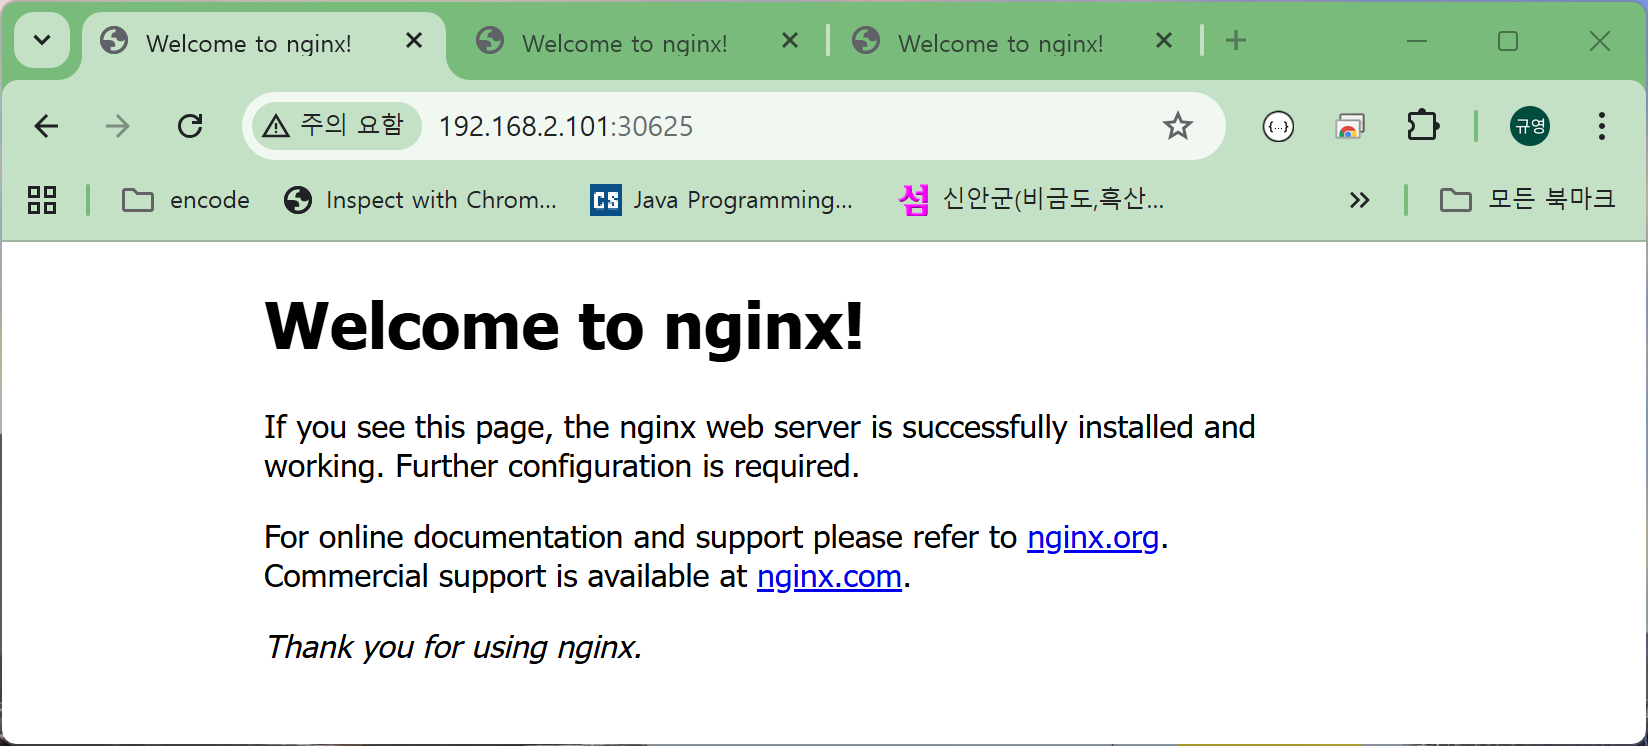Open the Chrome three-dot menu

coord(1602,126)
